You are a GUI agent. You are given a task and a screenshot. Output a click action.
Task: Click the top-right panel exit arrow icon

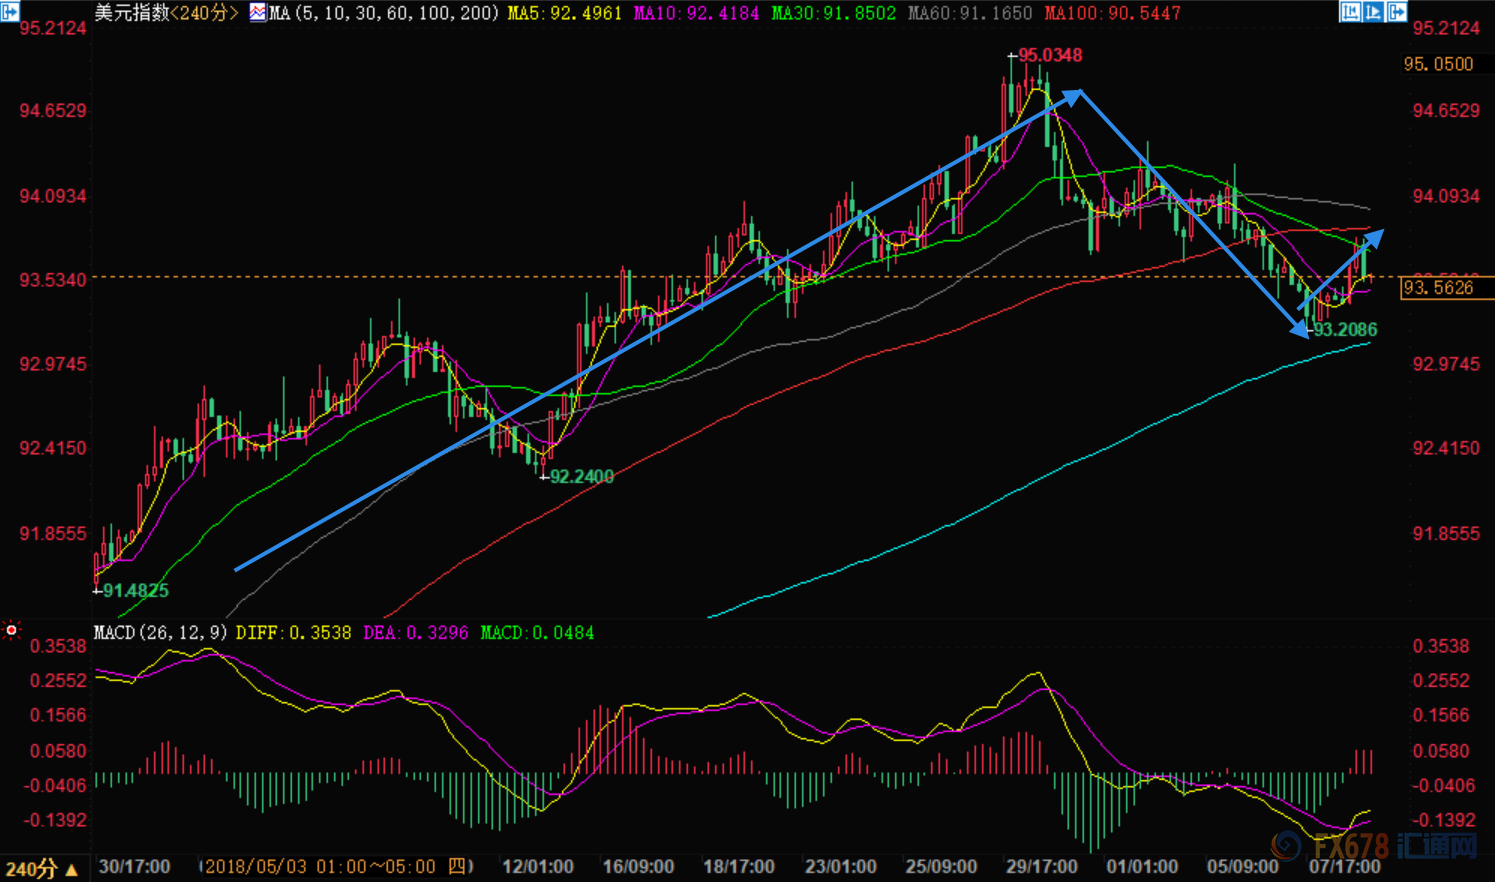[1398, 12]
